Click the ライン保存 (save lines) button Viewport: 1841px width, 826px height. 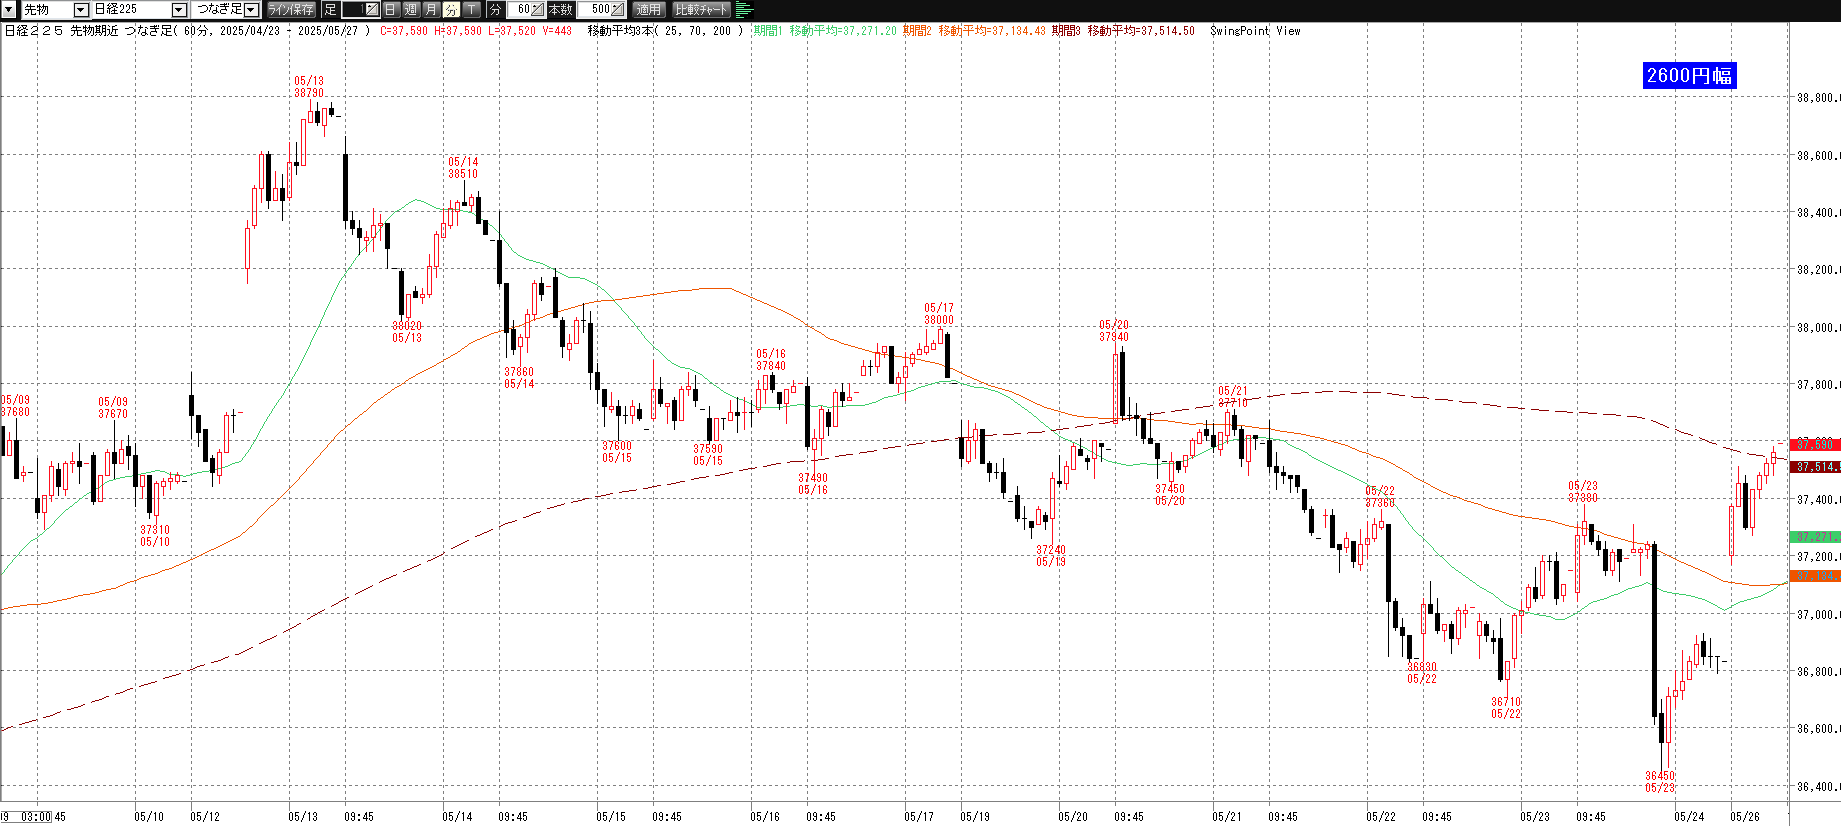(x=291, y=10)
